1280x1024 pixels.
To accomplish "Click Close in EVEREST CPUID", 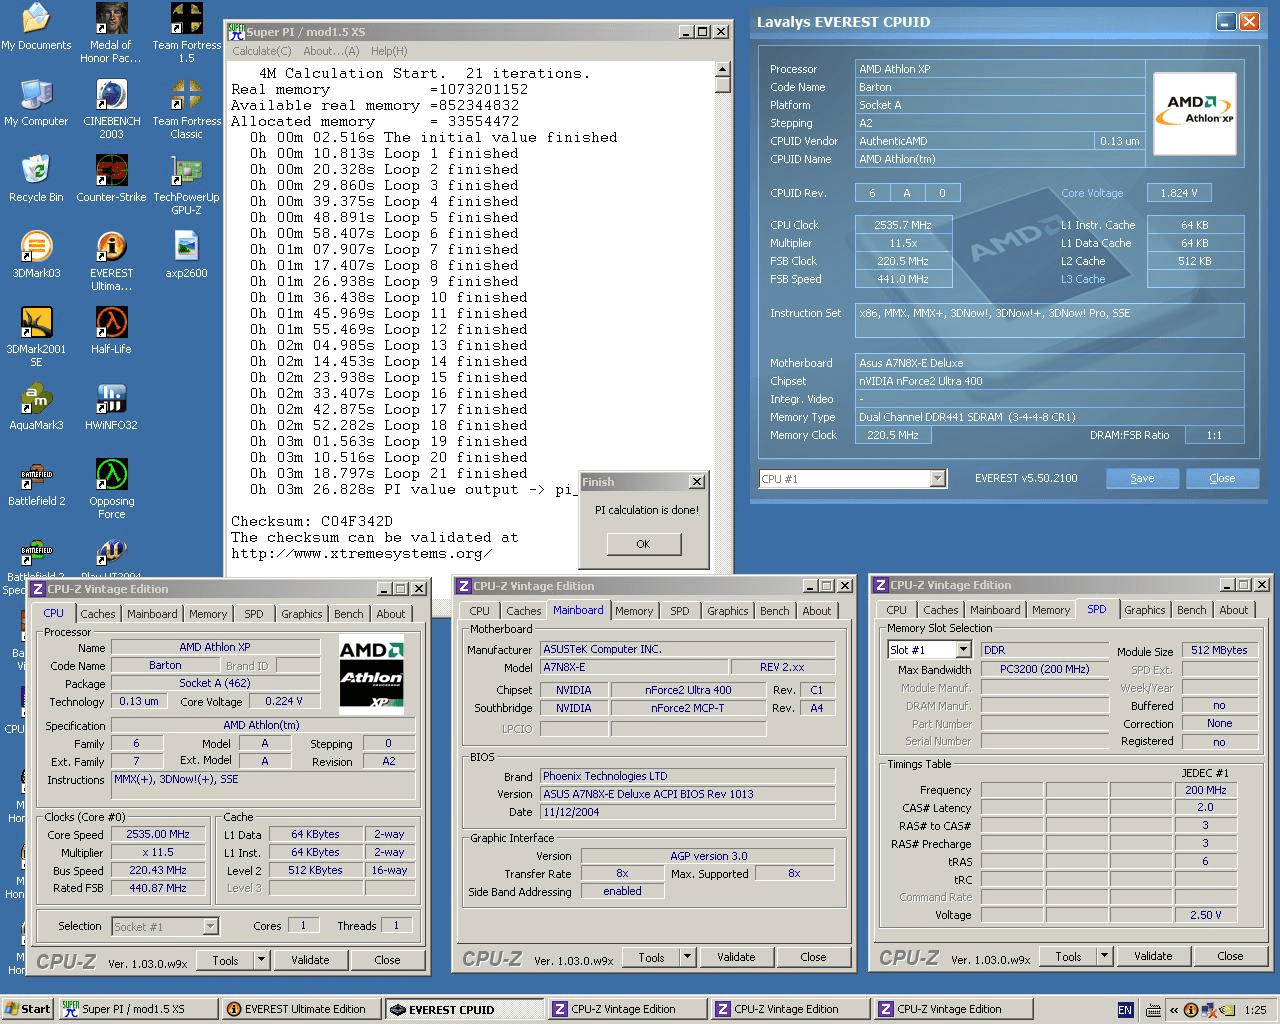I will point(1222,478).
